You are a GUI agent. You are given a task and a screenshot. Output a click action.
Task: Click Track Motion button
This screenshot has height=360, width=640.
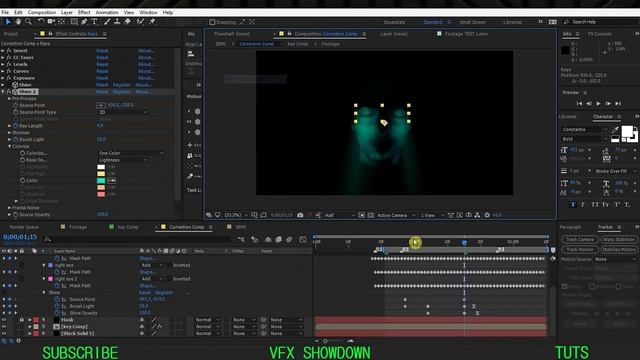pyautogui.click(x=580, y=249)
